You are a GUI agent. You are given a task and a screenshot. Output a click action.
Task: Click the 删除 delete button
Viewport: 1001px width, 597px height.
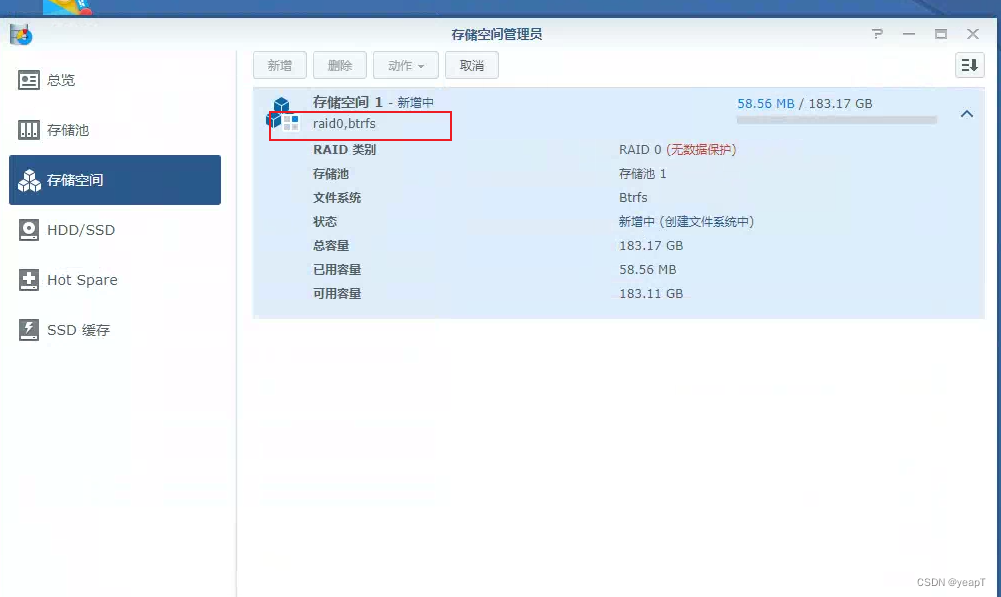[340, 65]
